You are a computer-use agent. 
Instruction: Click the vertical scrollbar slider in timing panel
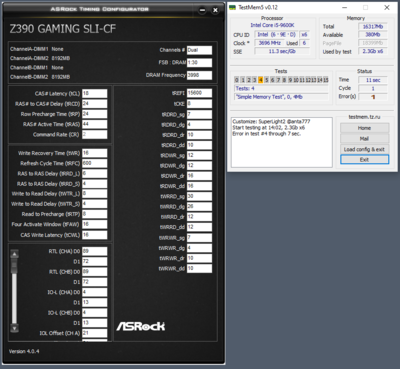coord(14,265)
